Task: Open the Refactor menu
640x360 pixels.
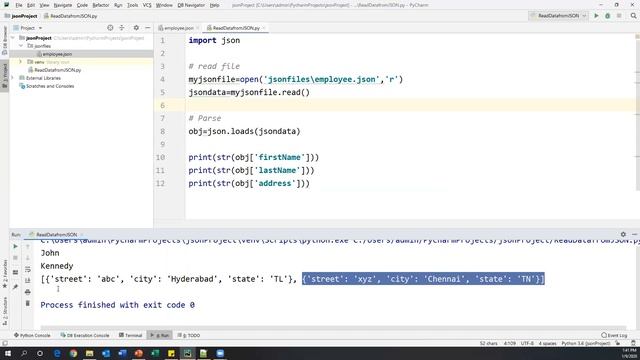Action: coord(100,5)
